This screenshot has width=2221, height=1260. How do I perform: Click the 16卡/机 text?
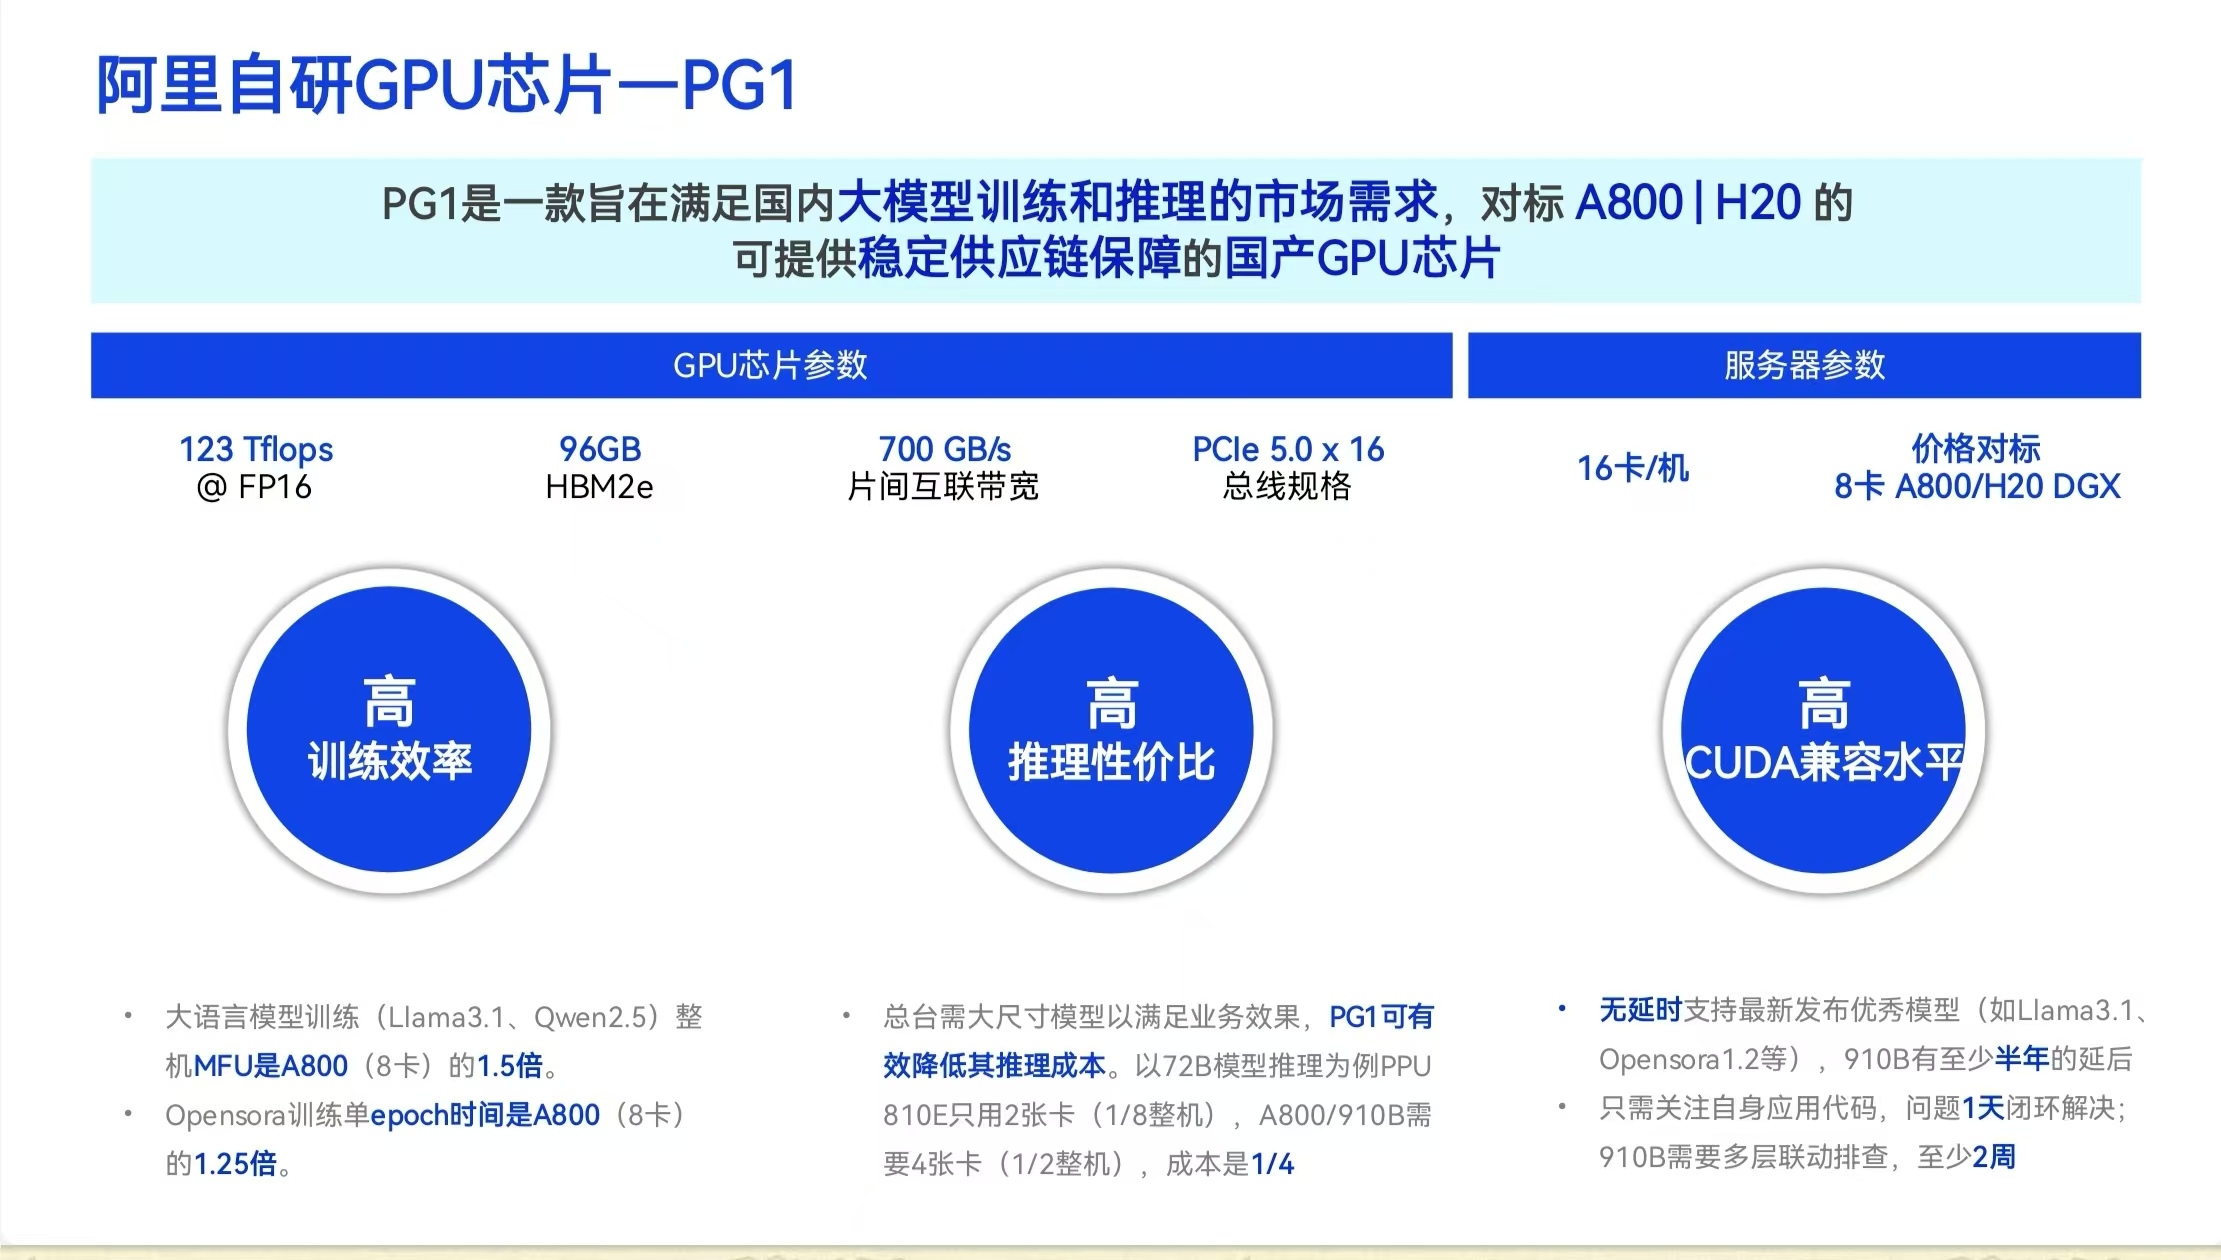1633,468
